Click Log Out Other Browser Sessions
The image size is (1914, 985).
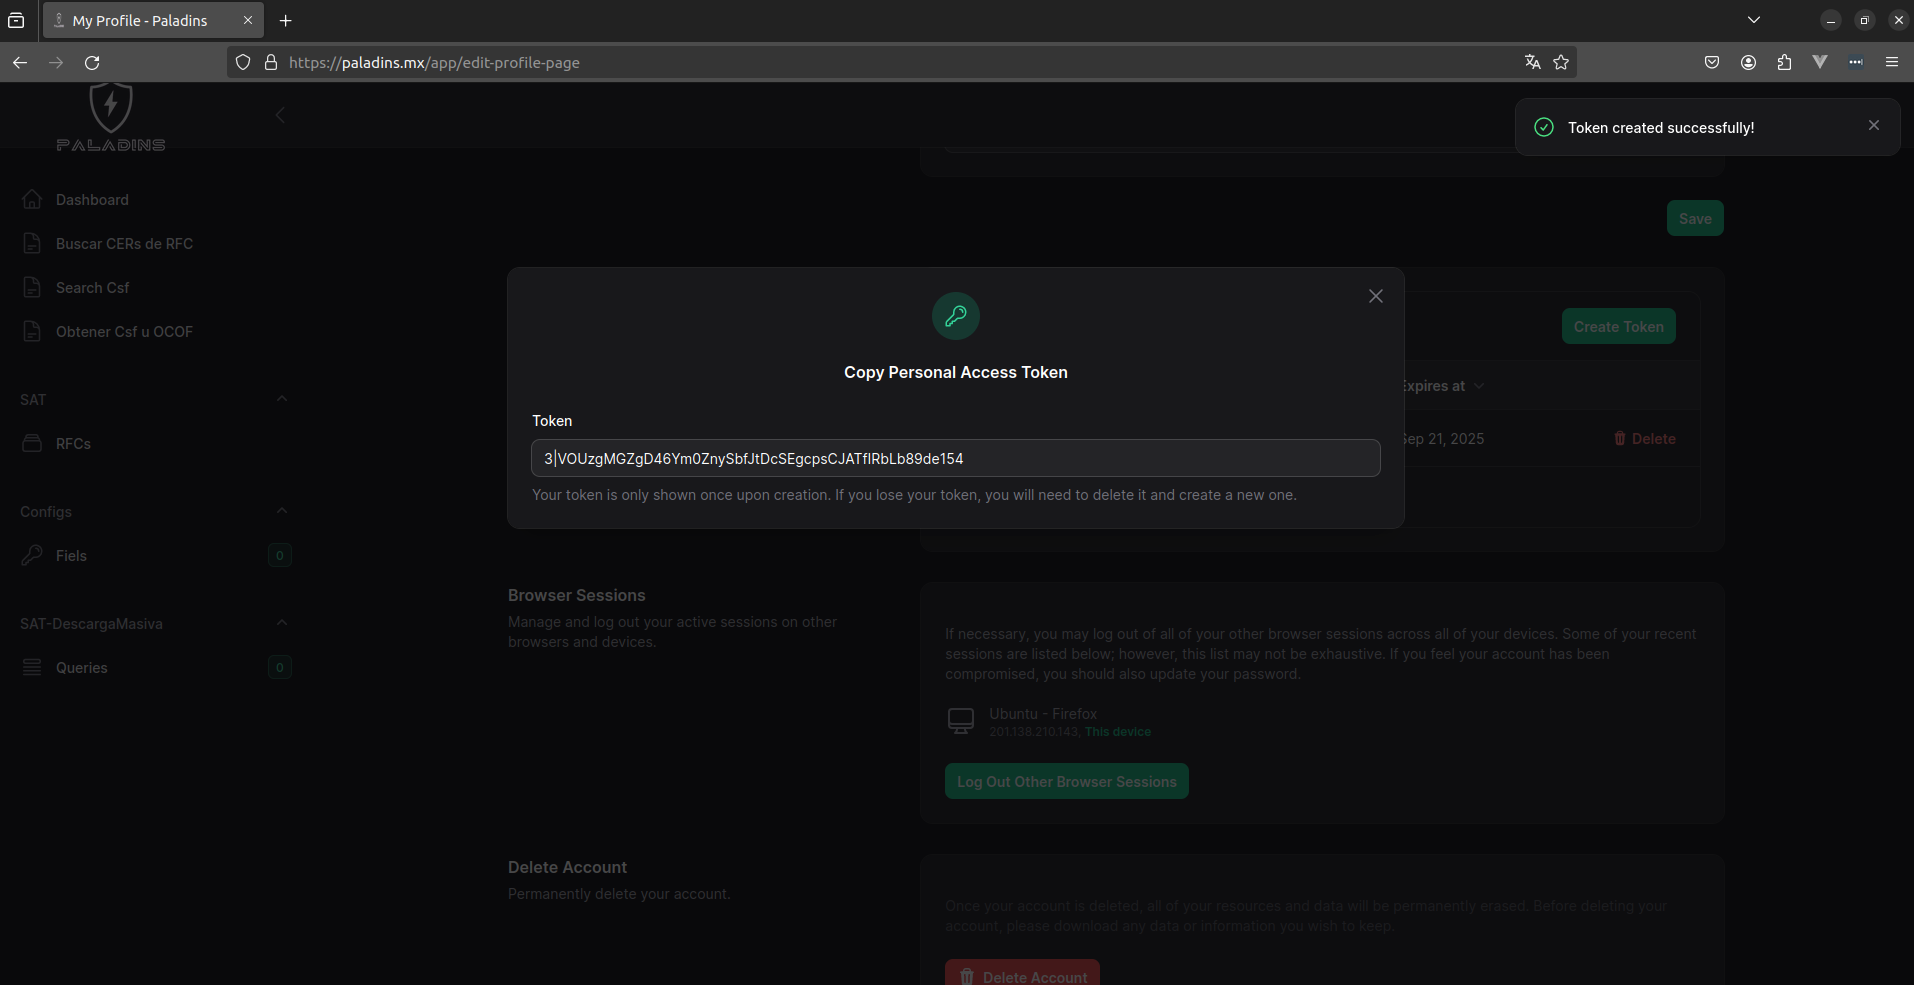[x=1066, y=782]
